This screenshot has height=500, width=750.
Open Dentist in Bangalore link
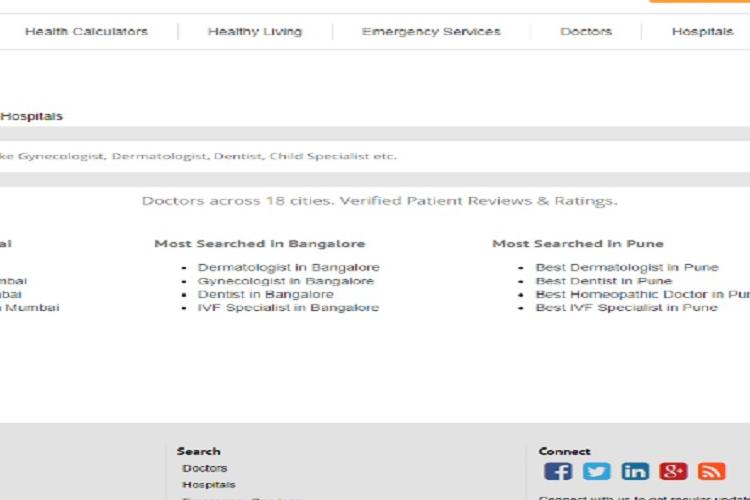[265, 294]
